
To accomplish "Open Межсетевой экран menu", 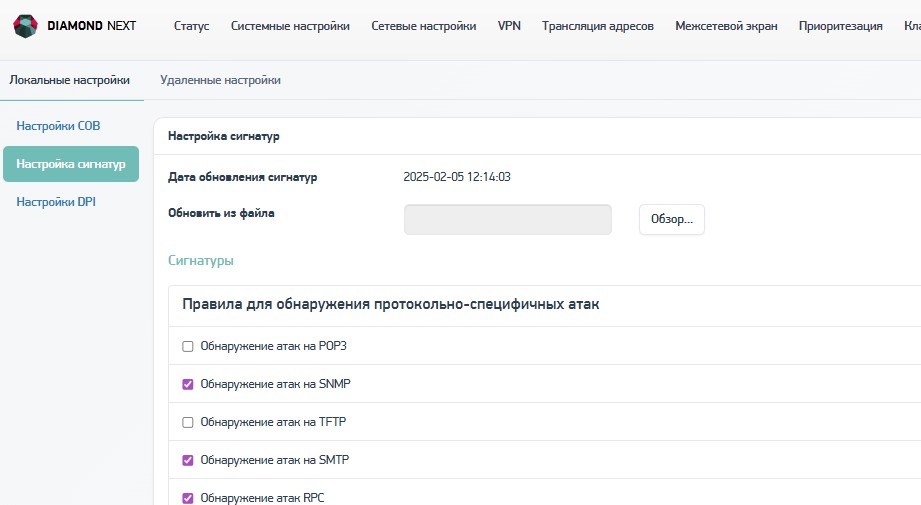I will click(726, 26).
